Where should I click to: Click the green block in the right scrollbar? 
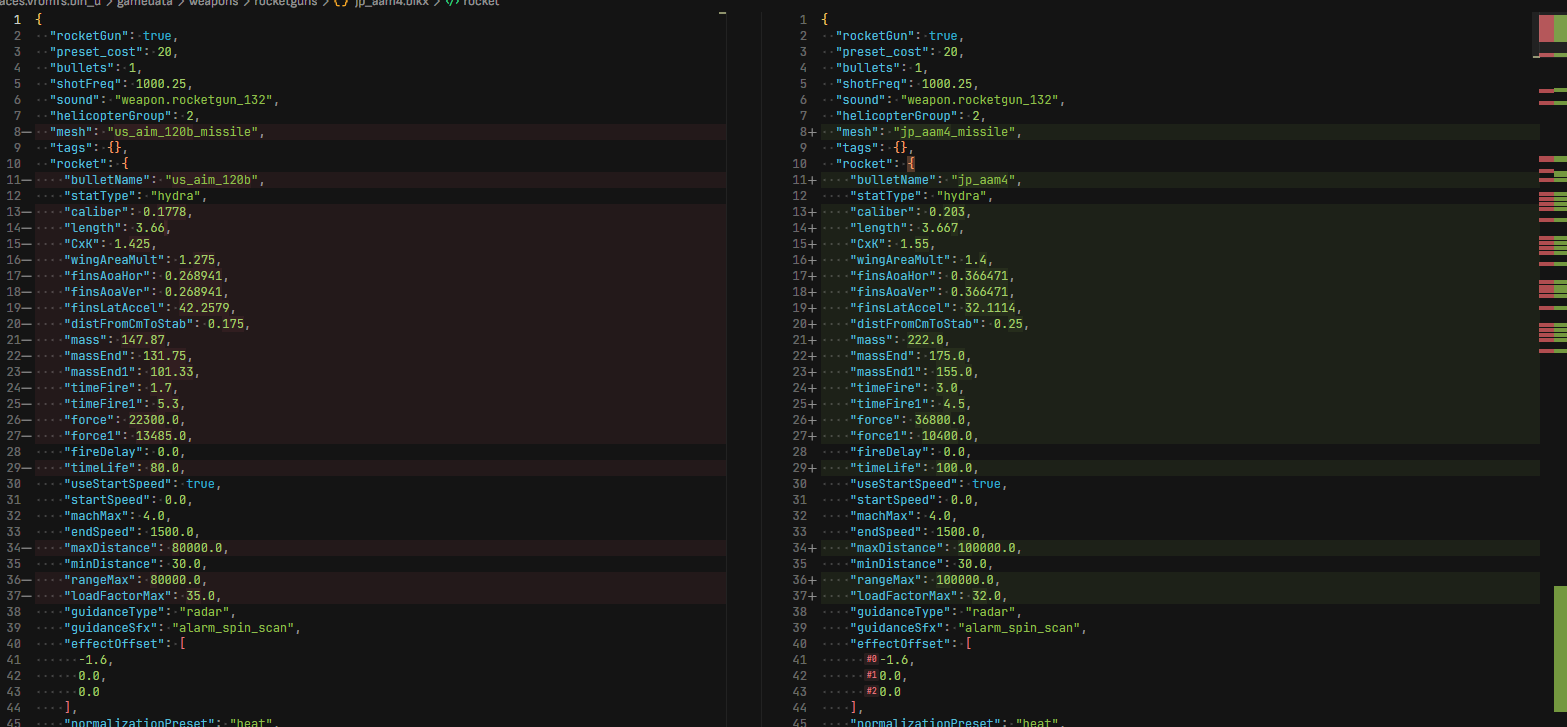click(x=1560, y=650)
